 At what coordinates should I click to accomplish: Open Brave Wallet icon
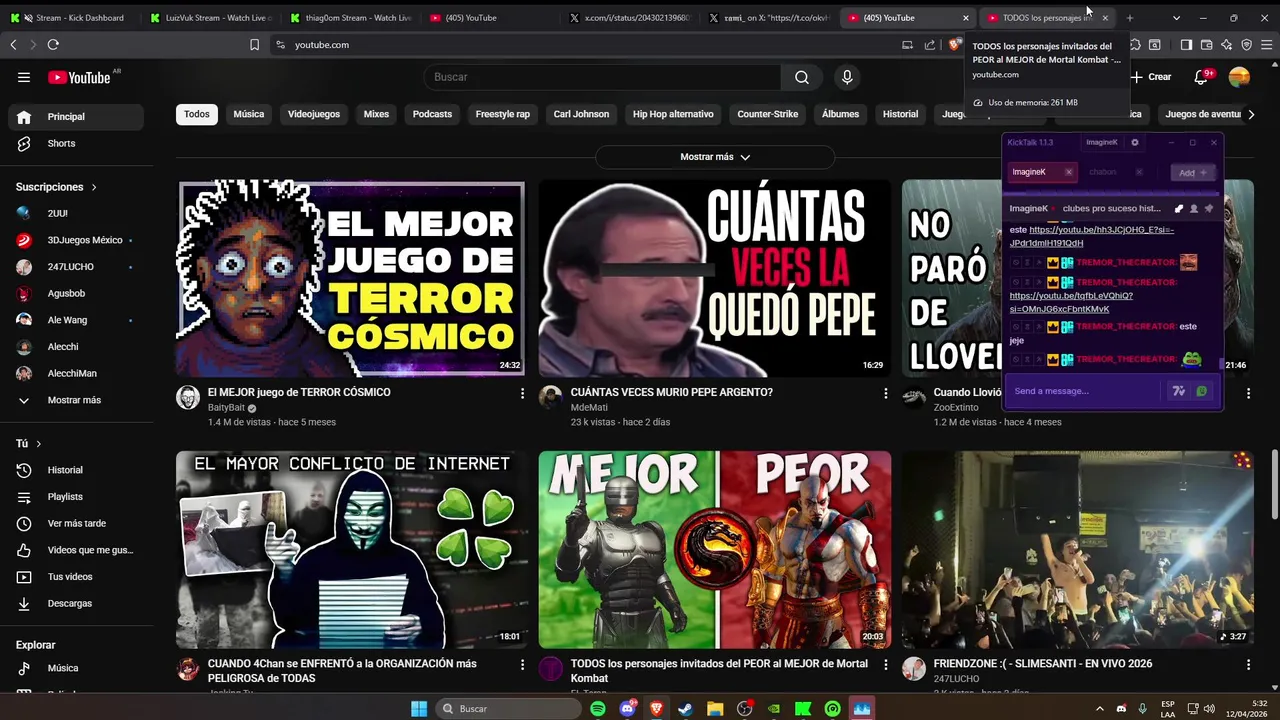[x=1207, y=45]
